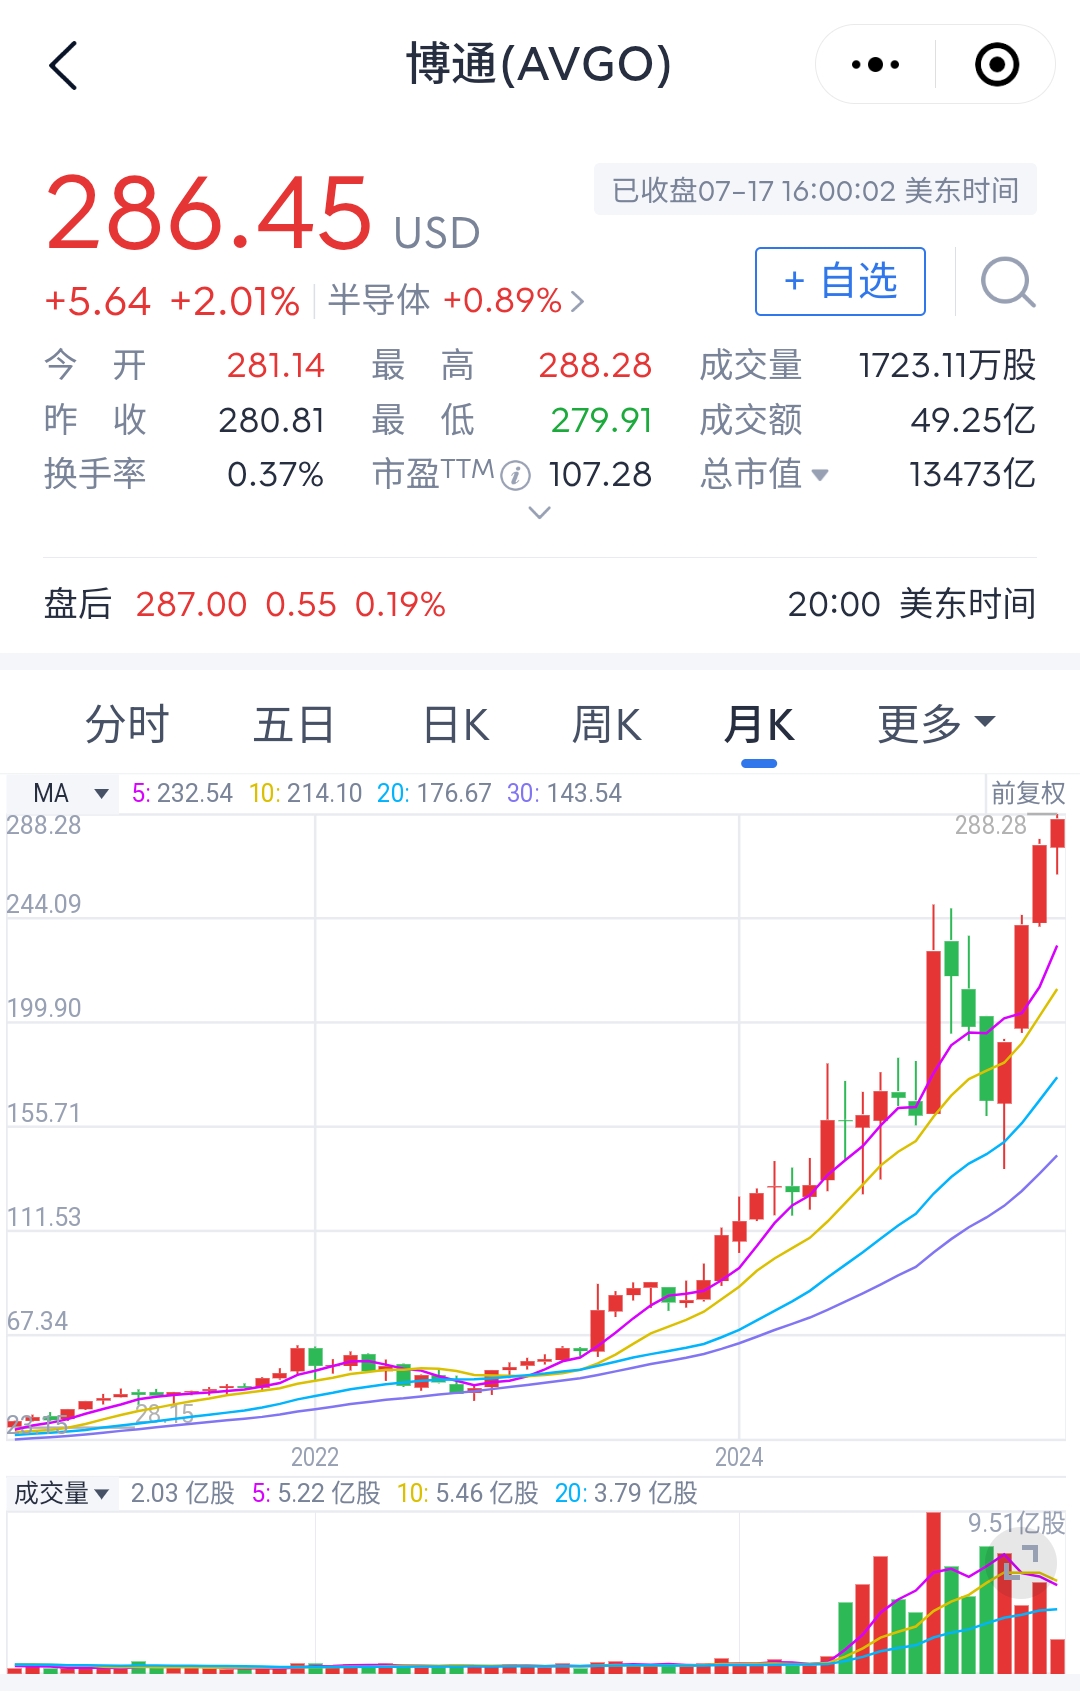1080x1692 pixels.
Task: Open the 半导体 sector link
Action: [456, 300]
